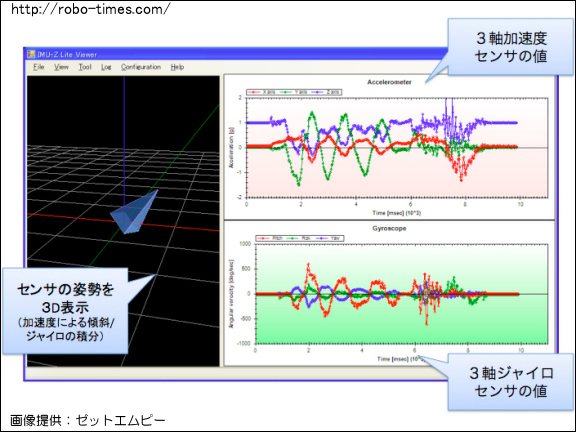Click the Y axis legend entry

(294, 92)
